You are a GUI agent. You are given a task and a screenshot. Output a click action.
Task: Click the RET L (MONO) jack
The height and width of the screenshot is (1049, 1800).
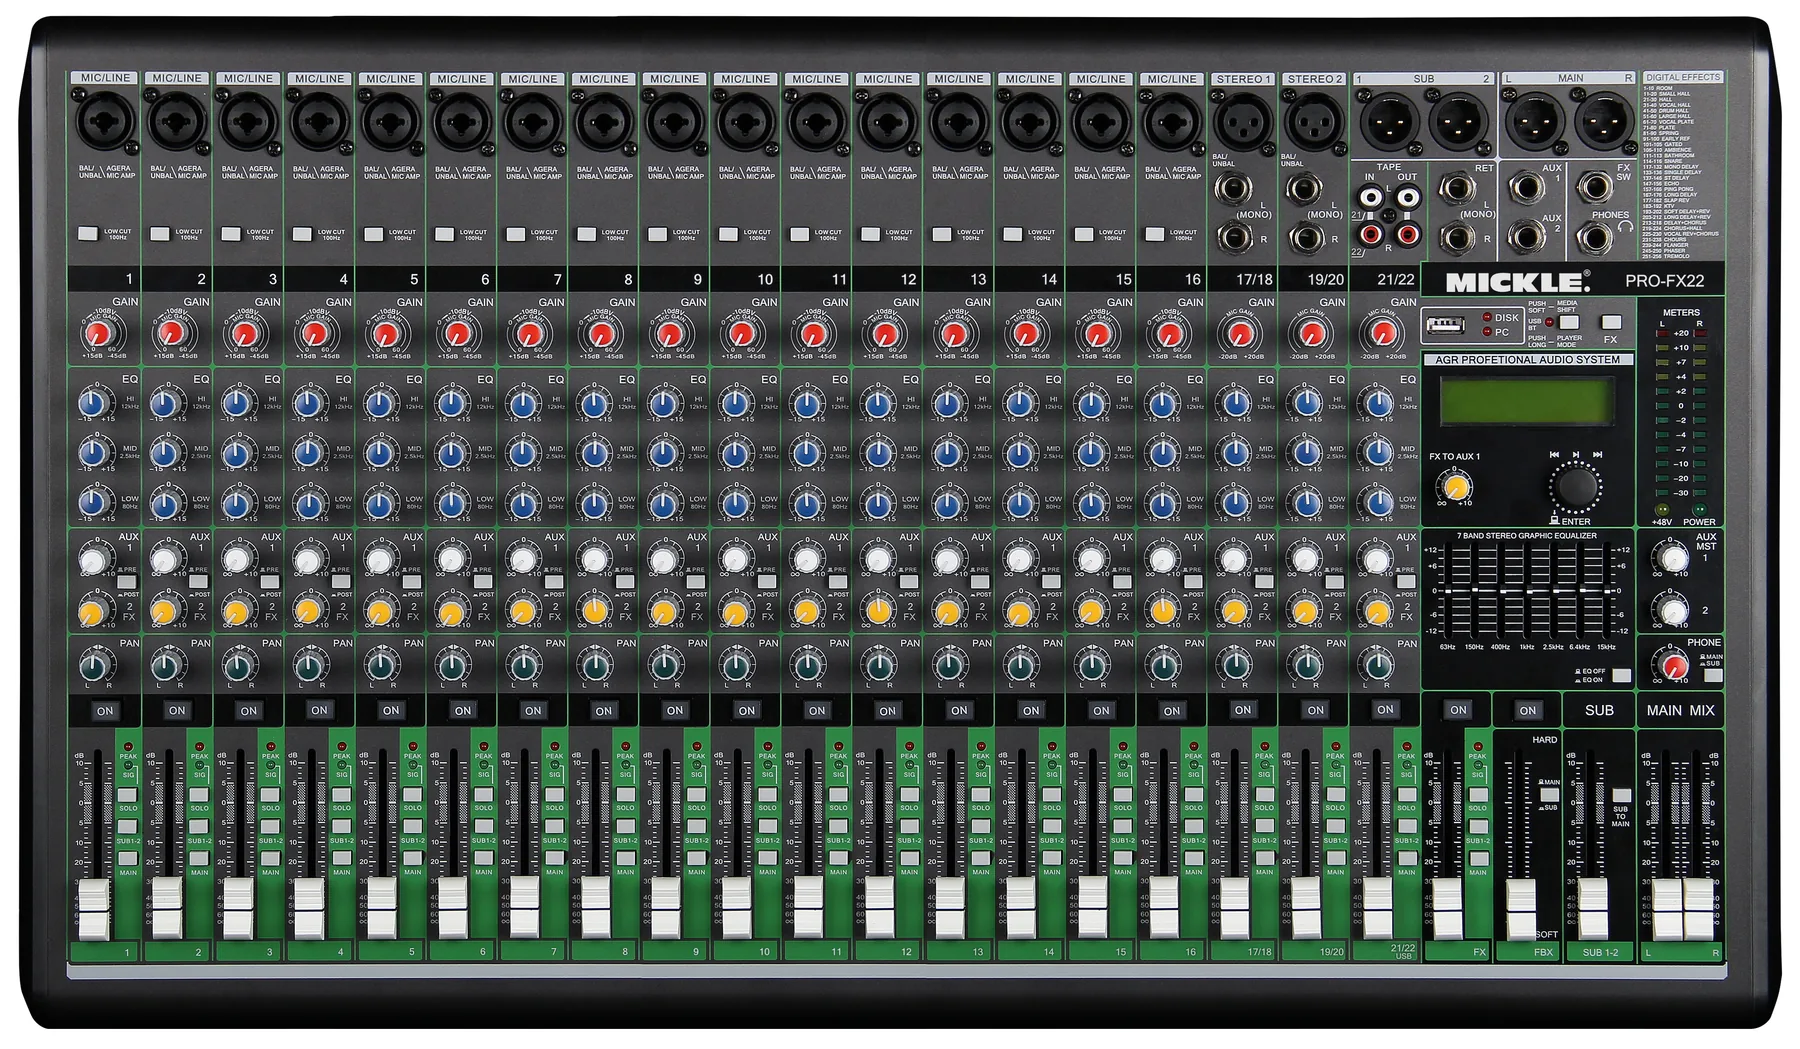[x=1457, y=189]
